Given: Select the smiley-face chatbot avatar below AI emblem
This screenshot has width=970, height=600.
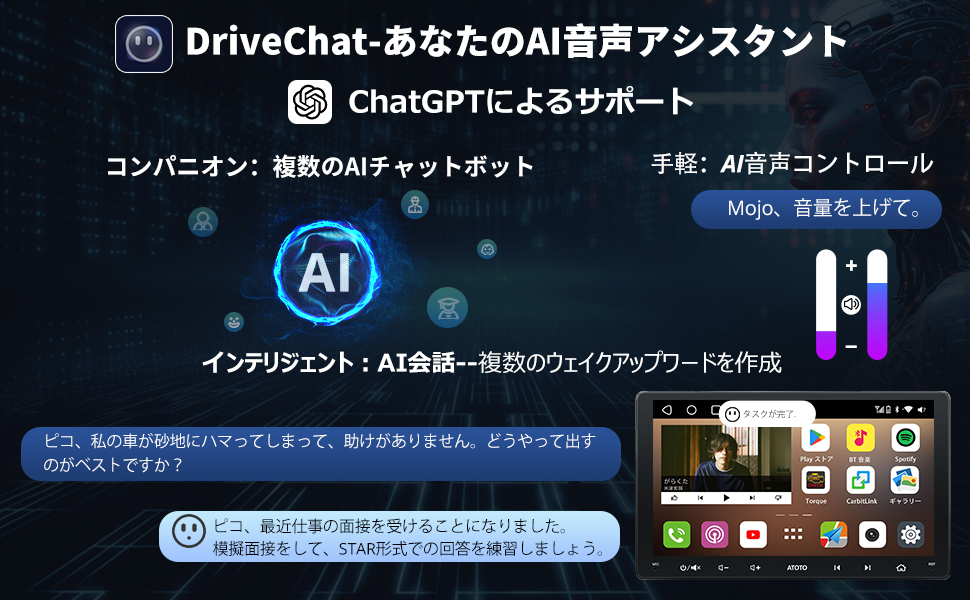Looking at the screenshot, I should click(234, 322).
